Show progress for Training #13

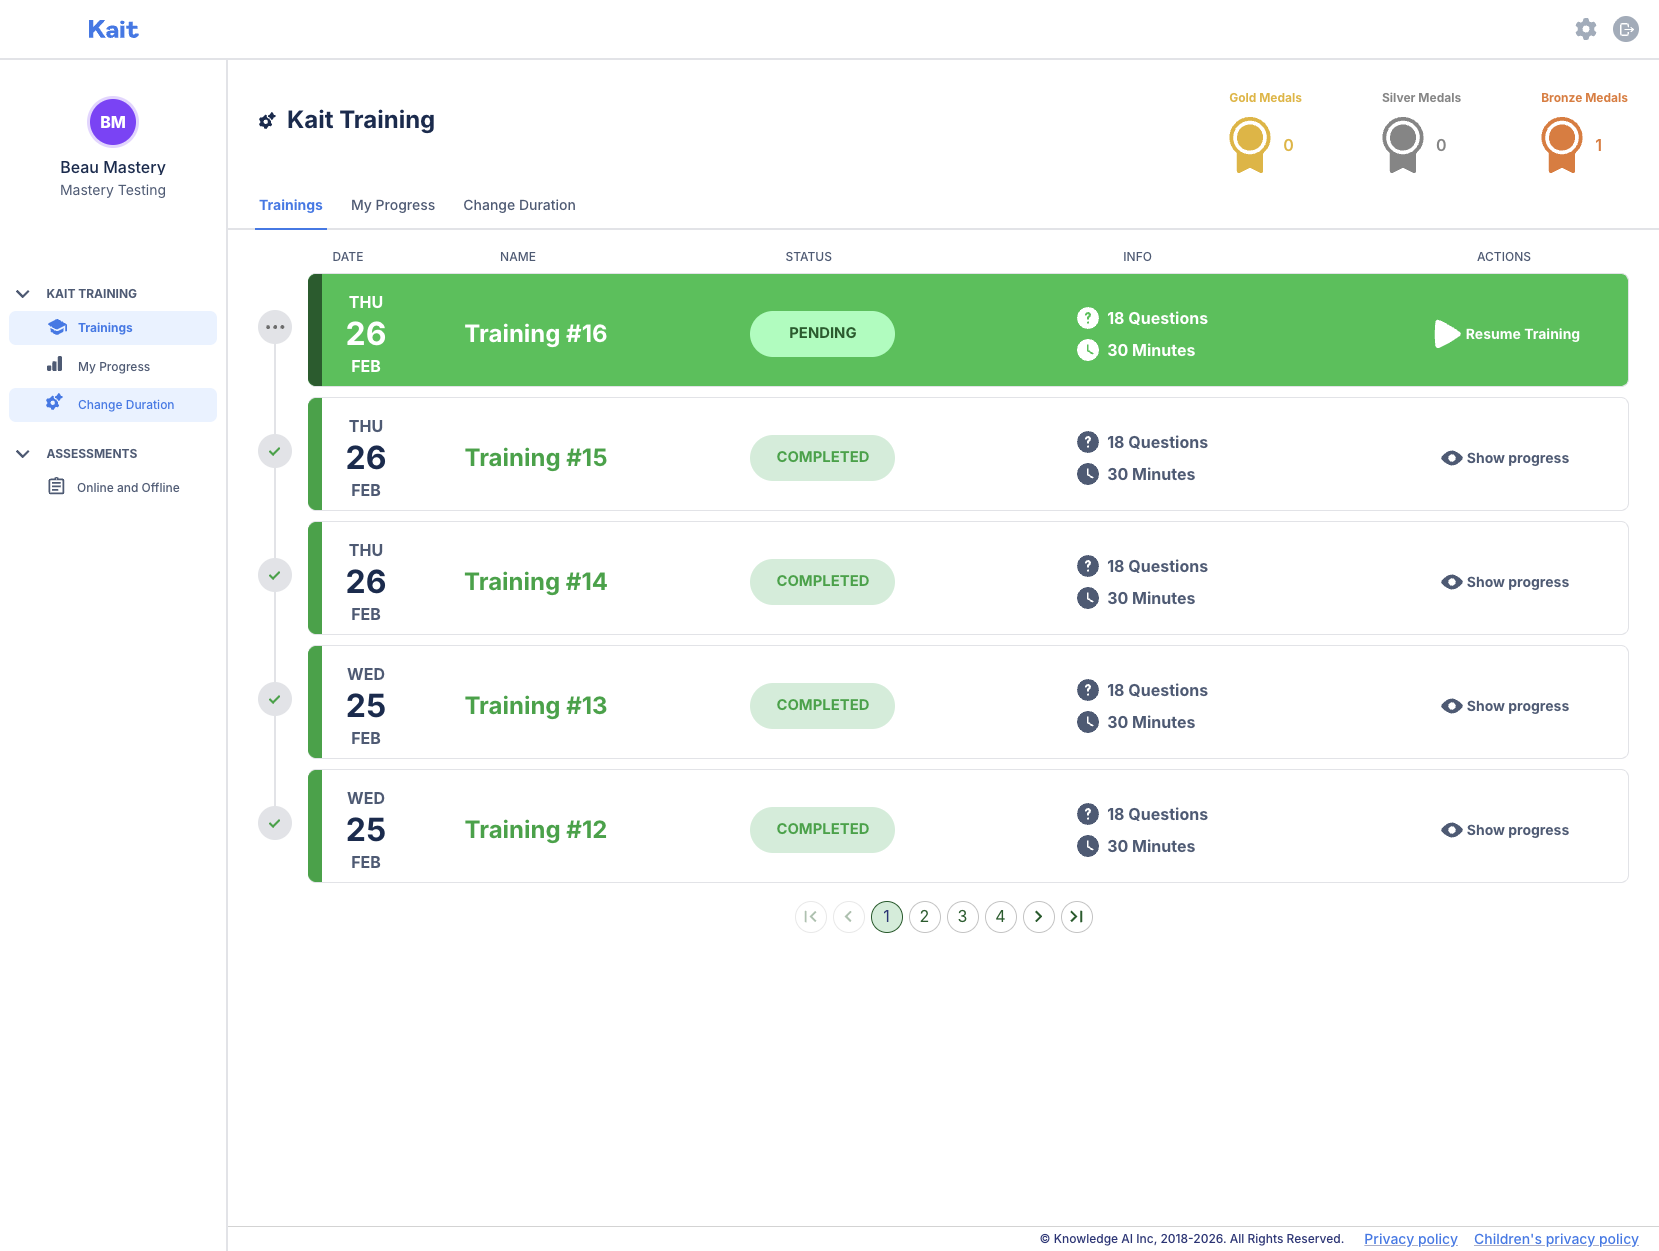(x=1505, y=706)
